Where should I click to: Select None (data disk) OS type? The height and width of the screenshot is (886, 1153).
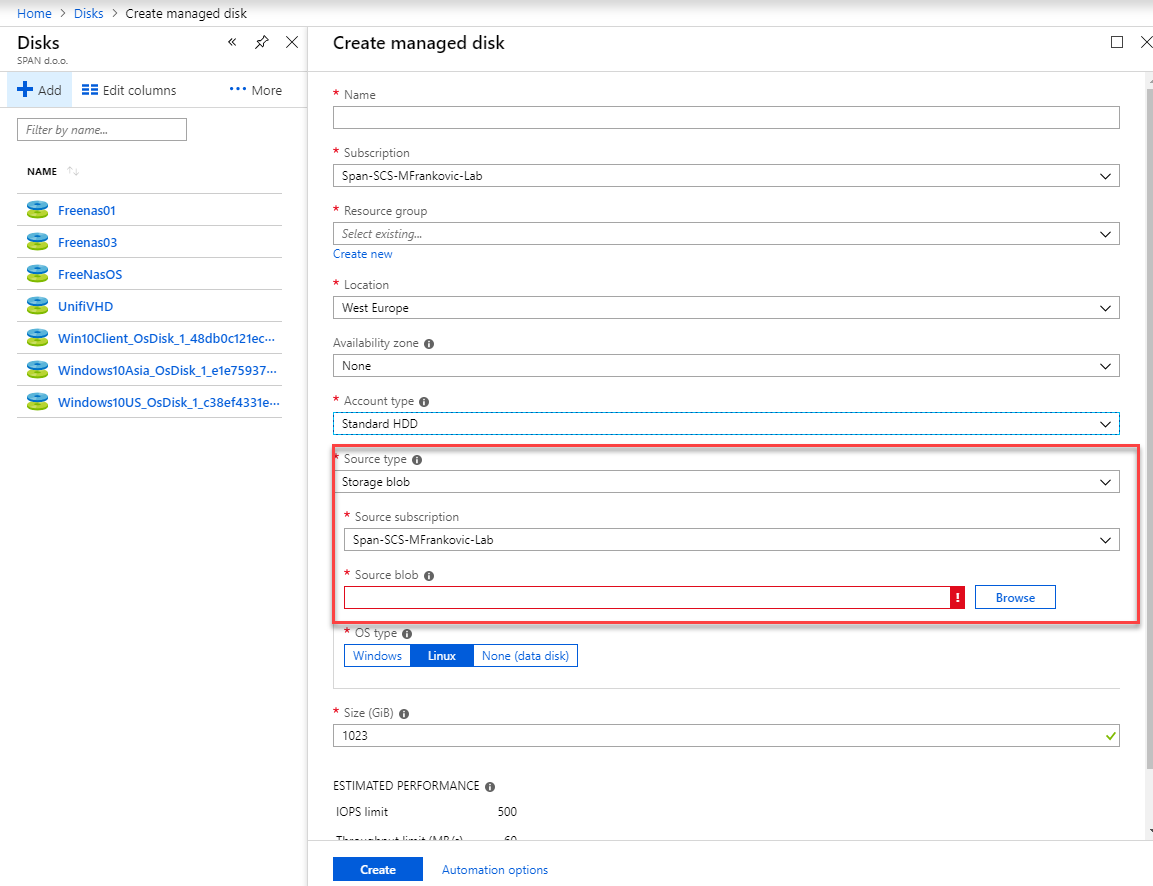(524, 655)
